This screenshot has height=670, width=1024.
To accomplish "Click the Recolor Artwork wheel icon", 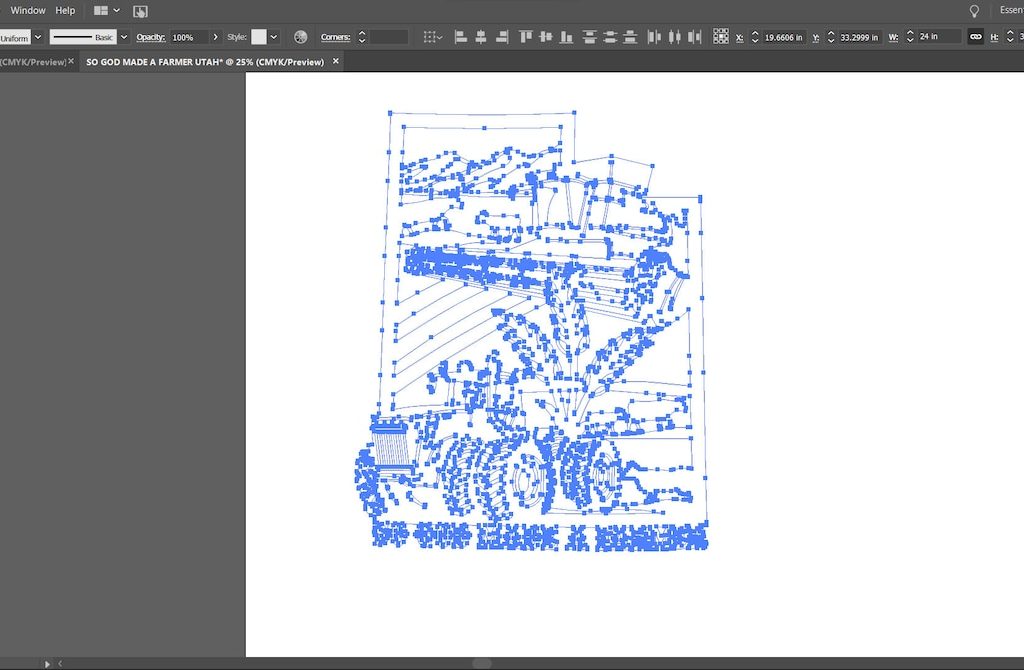I will (301, 37).
